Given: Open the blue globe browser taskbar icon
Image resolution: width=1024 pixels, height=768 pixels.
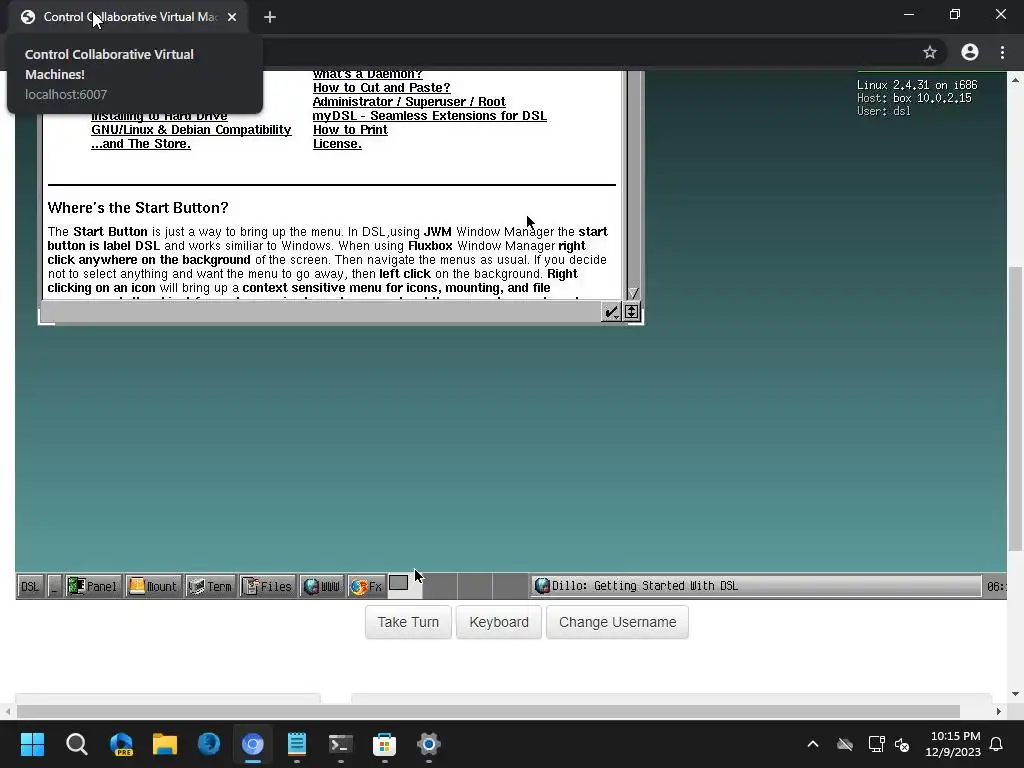Looking at the screenshot, I should [x=209, y=744].
